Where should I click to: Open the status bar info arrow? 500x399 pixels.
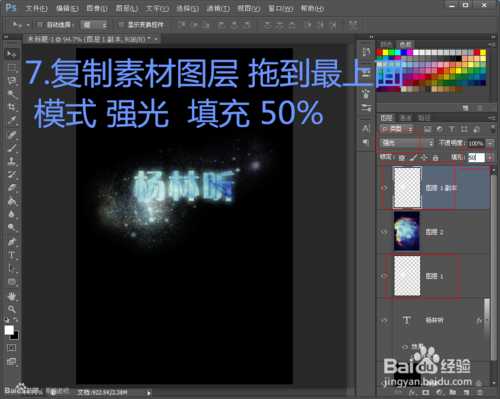[x=149, y=393]
